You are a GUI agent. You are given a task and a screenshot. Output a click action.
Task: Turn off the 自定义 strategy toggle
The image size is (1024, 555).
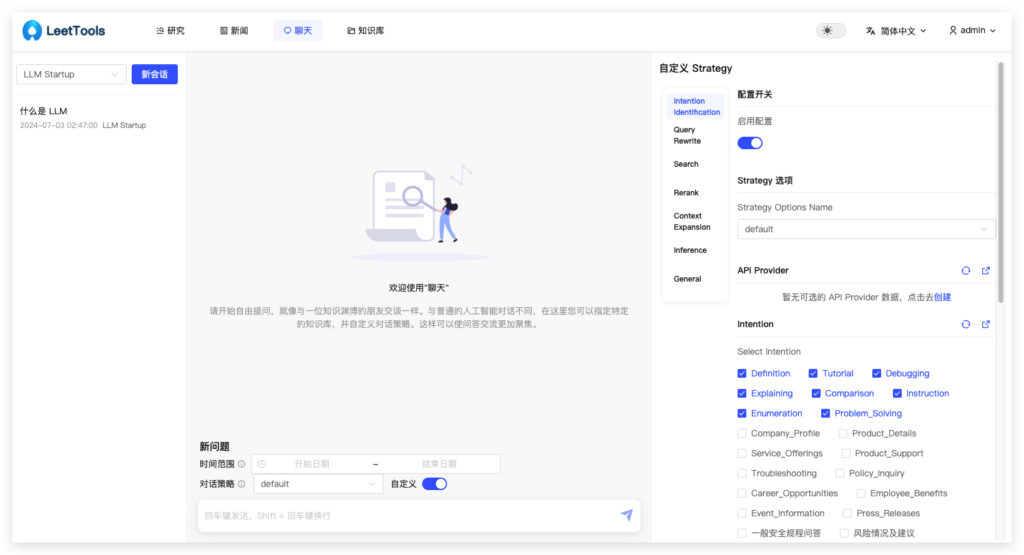[434, 484]
